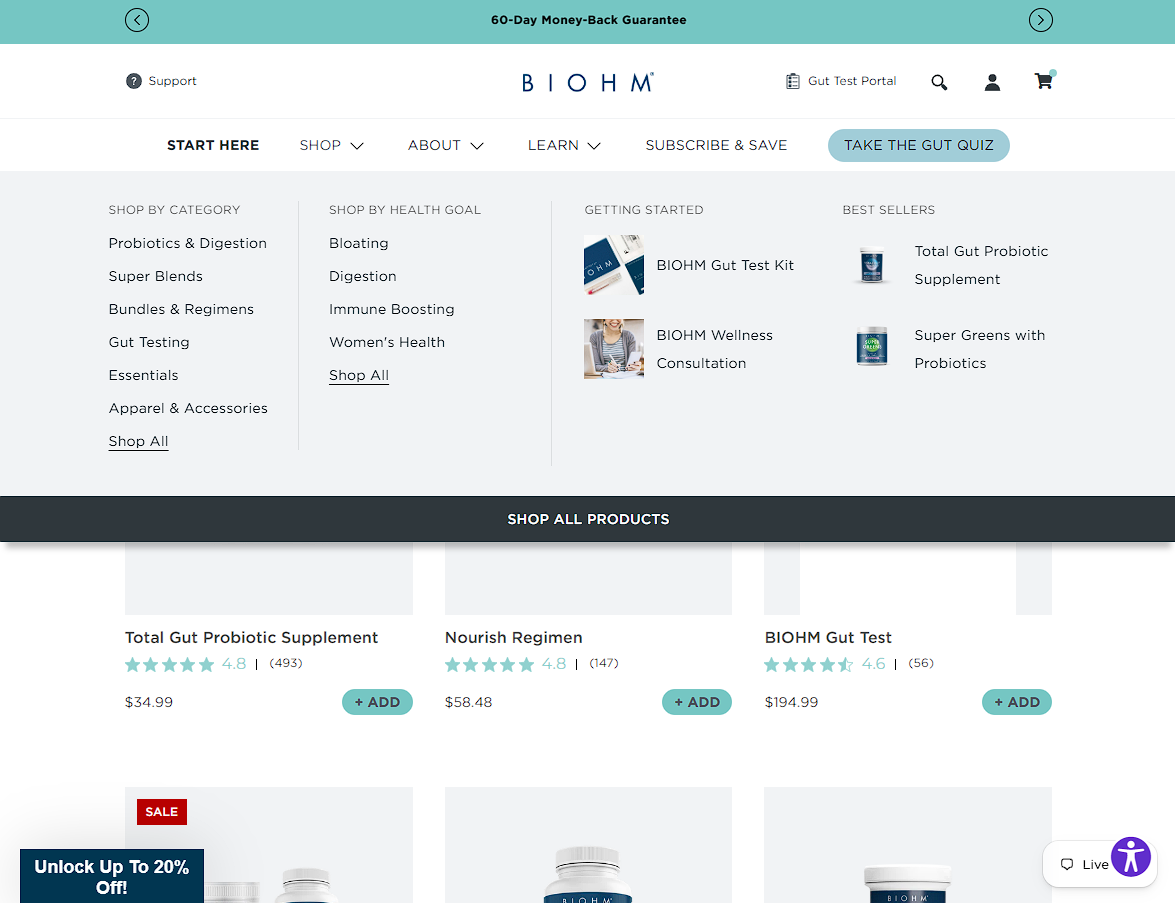
Task: Click (493) reviews count
Action: 286,663
